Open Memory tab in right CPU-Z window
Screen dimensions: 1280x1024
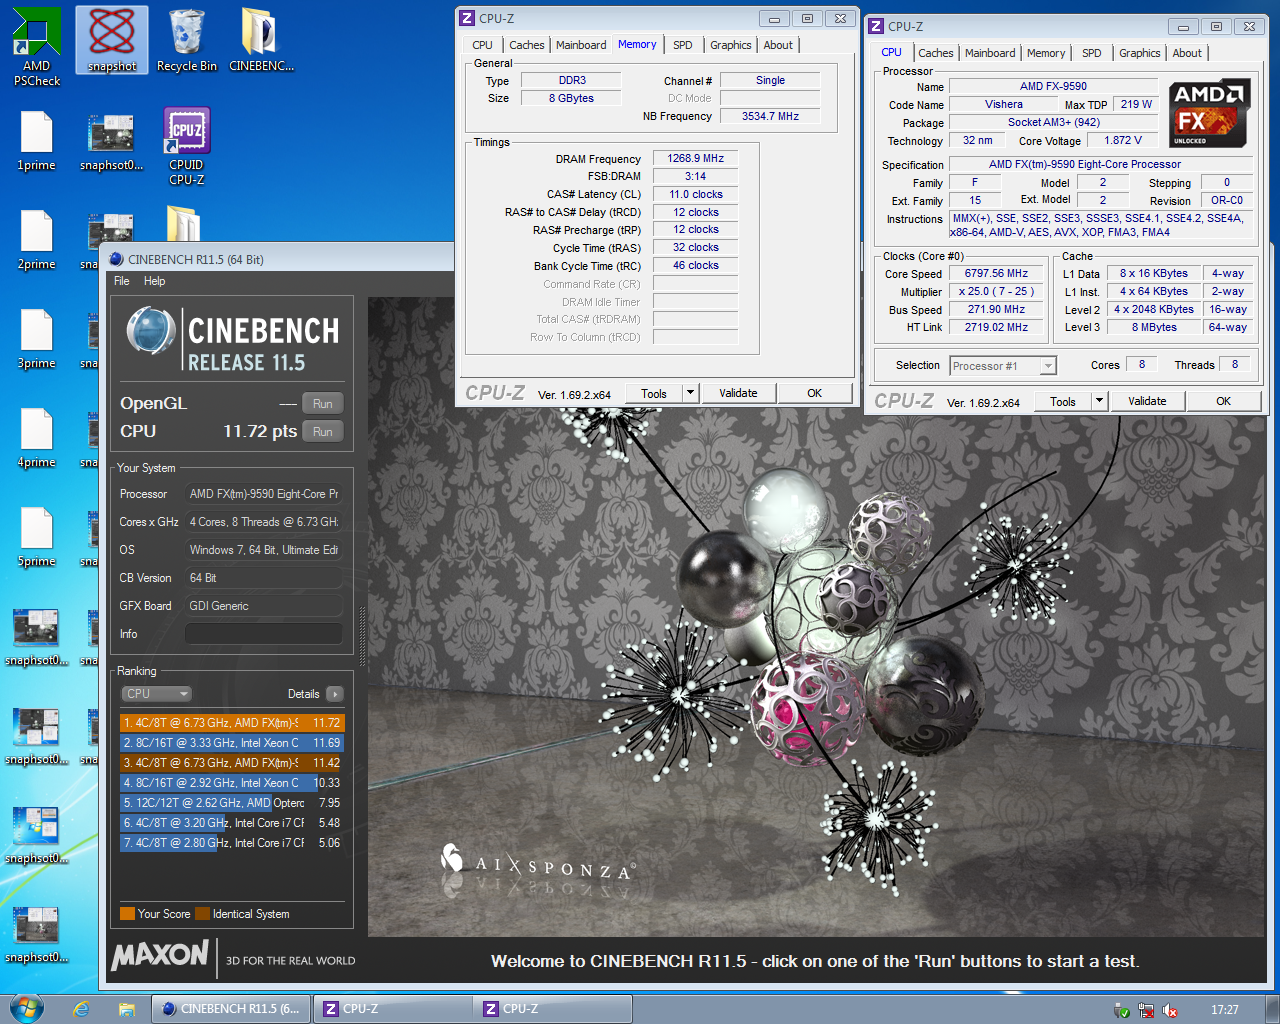pos(1046,53)
